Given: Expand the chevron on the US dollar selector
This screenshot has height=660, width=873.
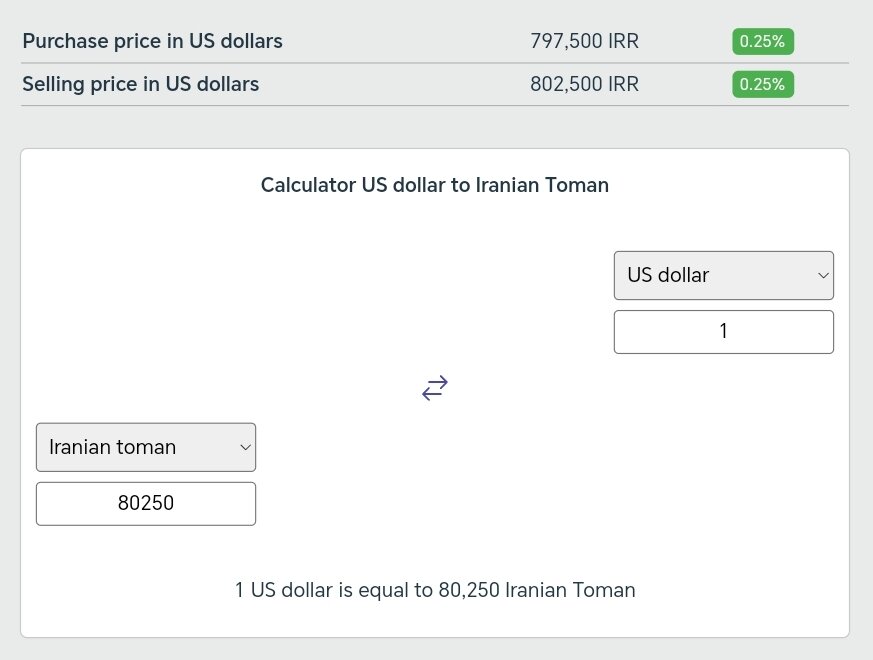Looking at the screenshot, I should click(822, 275).
